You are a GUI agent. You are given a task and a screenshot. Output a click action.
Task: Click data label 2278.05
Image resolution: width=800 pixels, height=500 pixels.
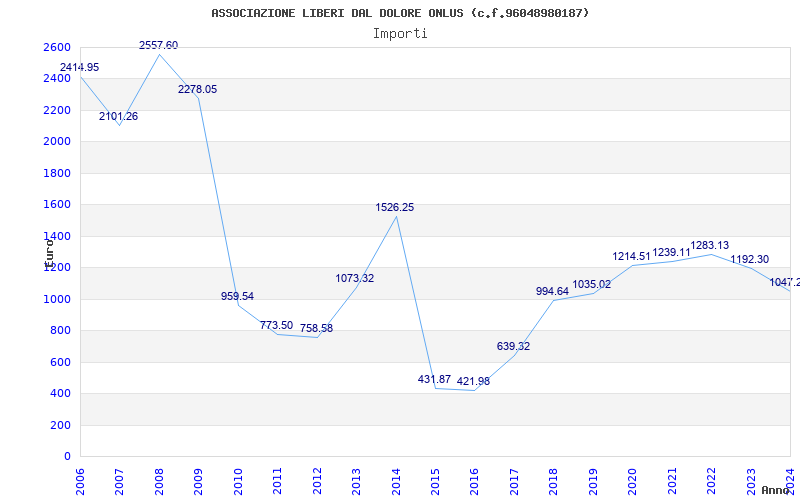pos(197,89)
